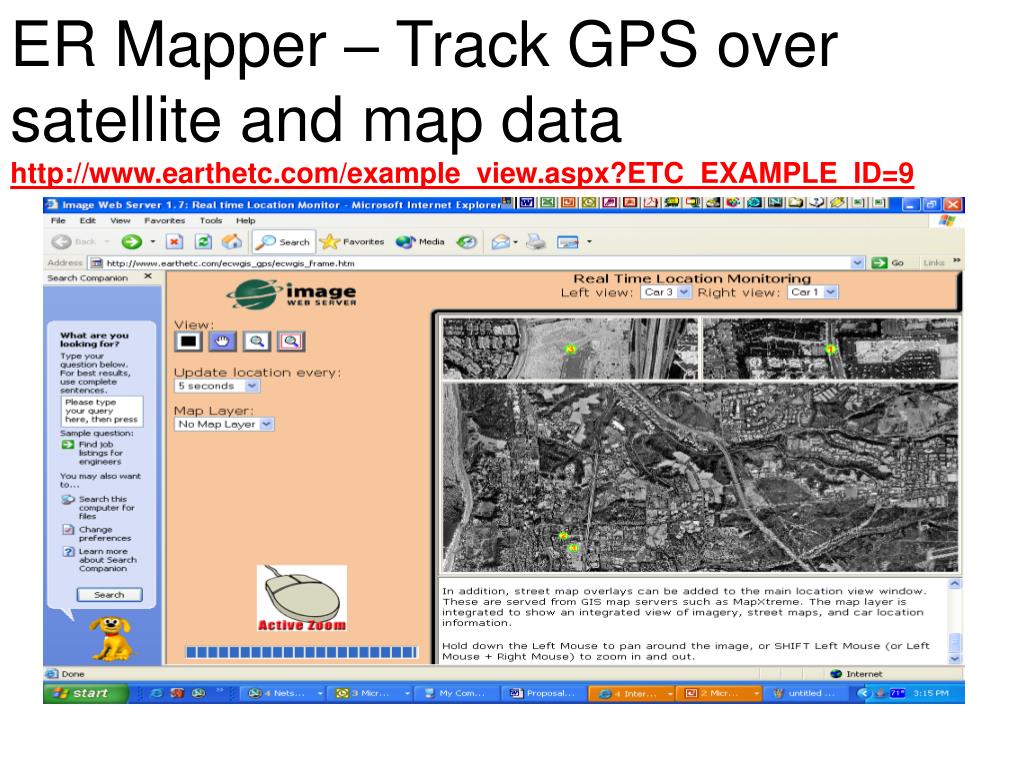Click the Search button in Search Companion

click(x=109, y=595)
